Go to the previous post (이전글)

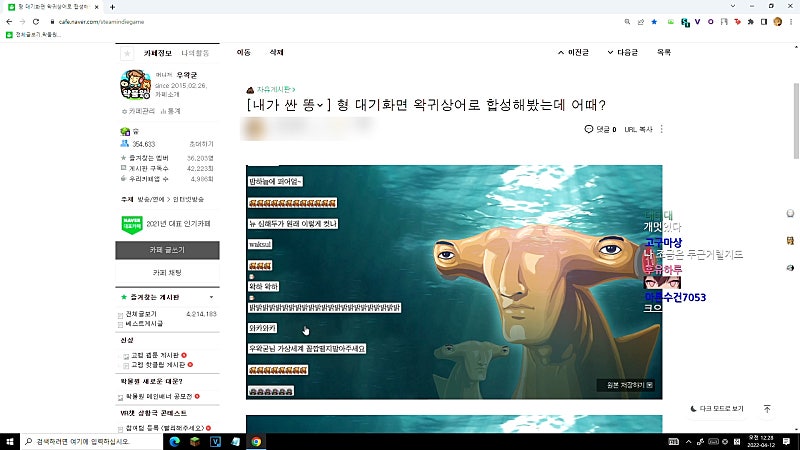tap(573, 52)
